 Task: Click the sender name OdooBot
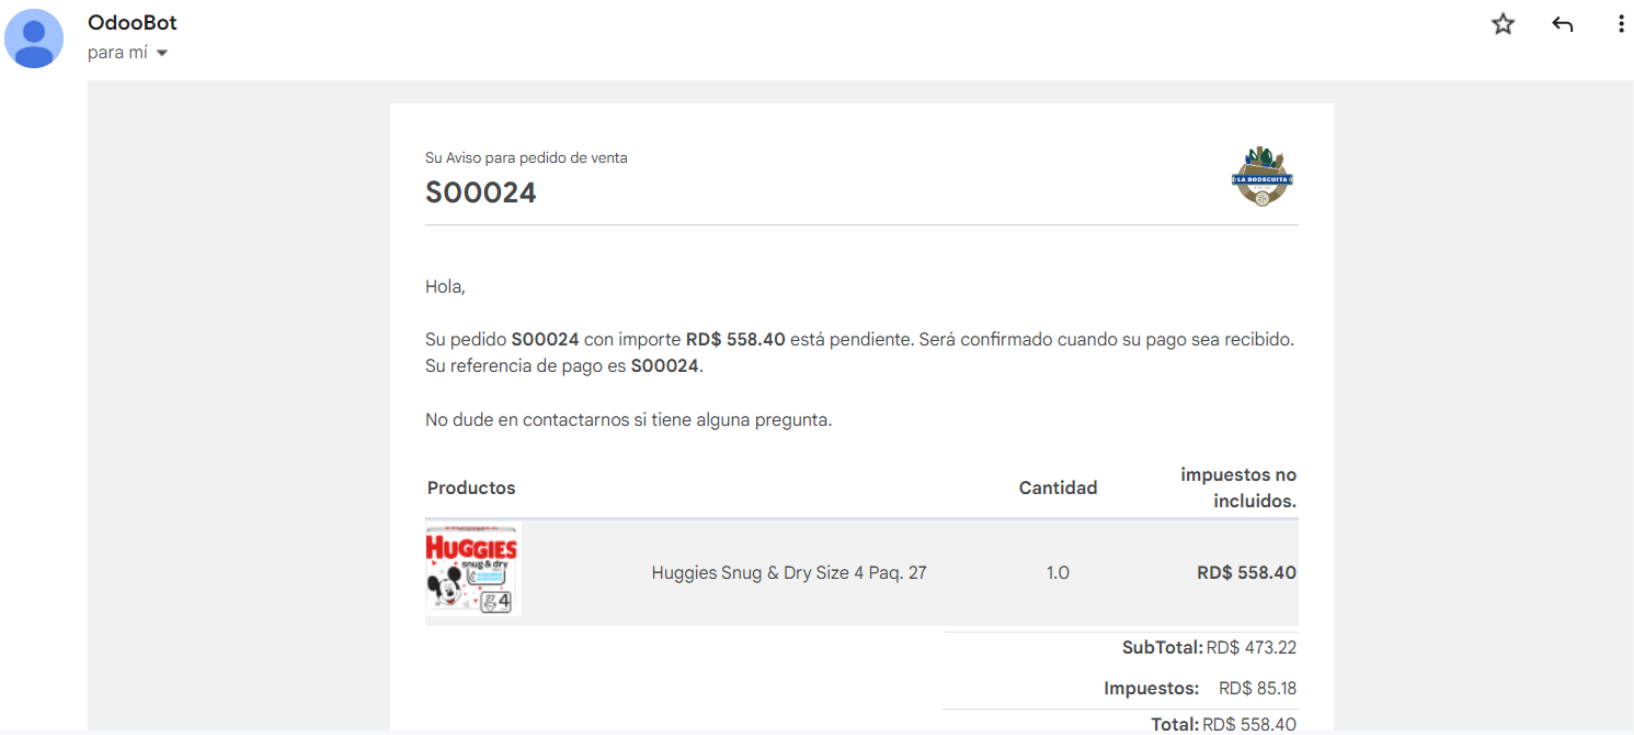[x=132, y=22]
